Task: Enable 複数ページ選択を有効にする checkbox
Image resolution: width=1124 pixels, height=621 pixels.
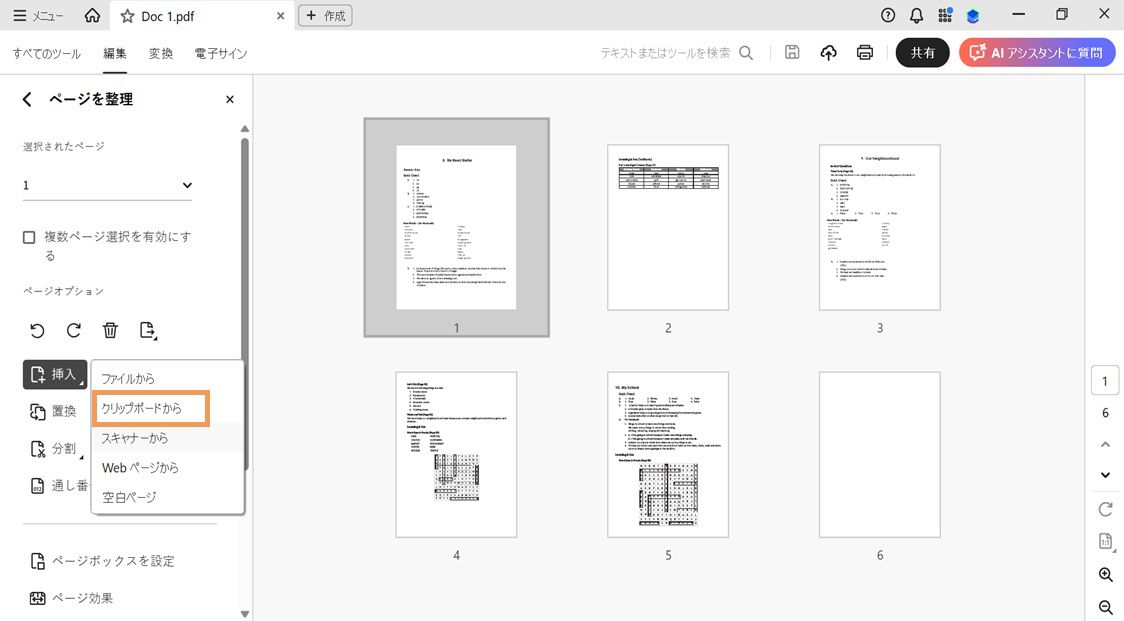Action: pyautogui.click(x=27, y=236)
